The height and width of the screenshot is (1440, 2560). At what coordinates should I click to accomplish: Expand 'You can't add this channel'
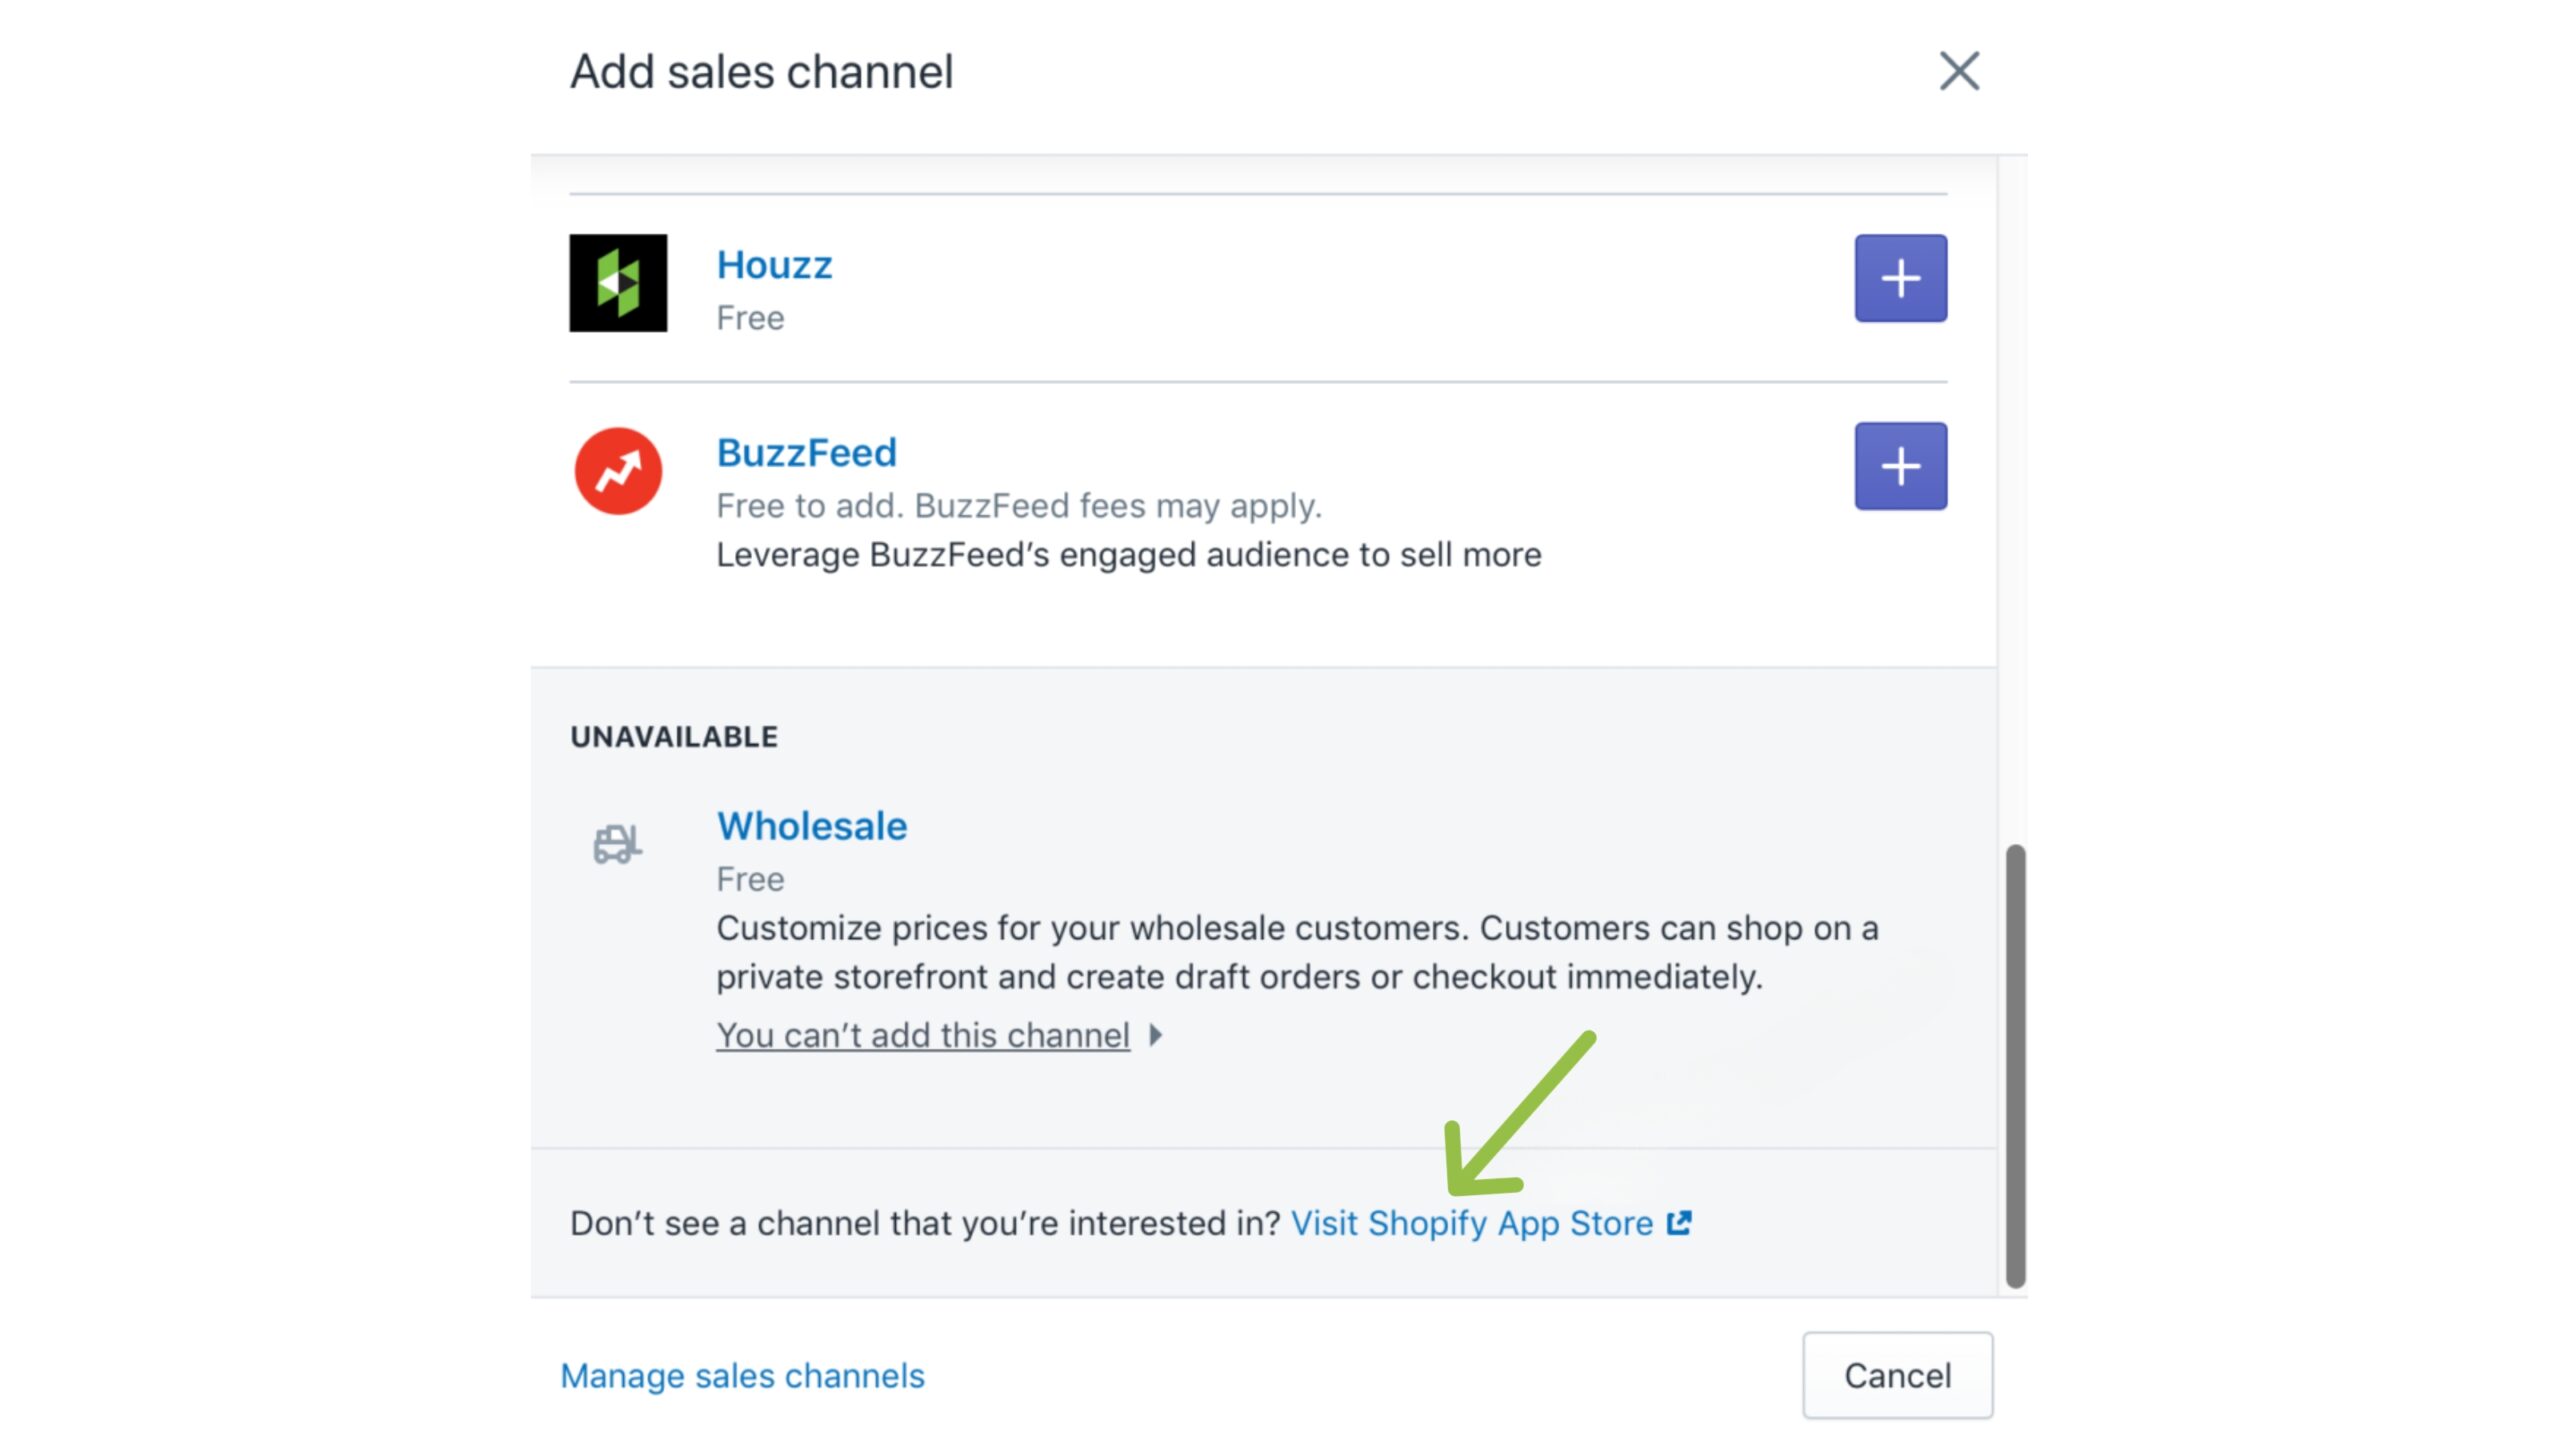(923, 1035)
